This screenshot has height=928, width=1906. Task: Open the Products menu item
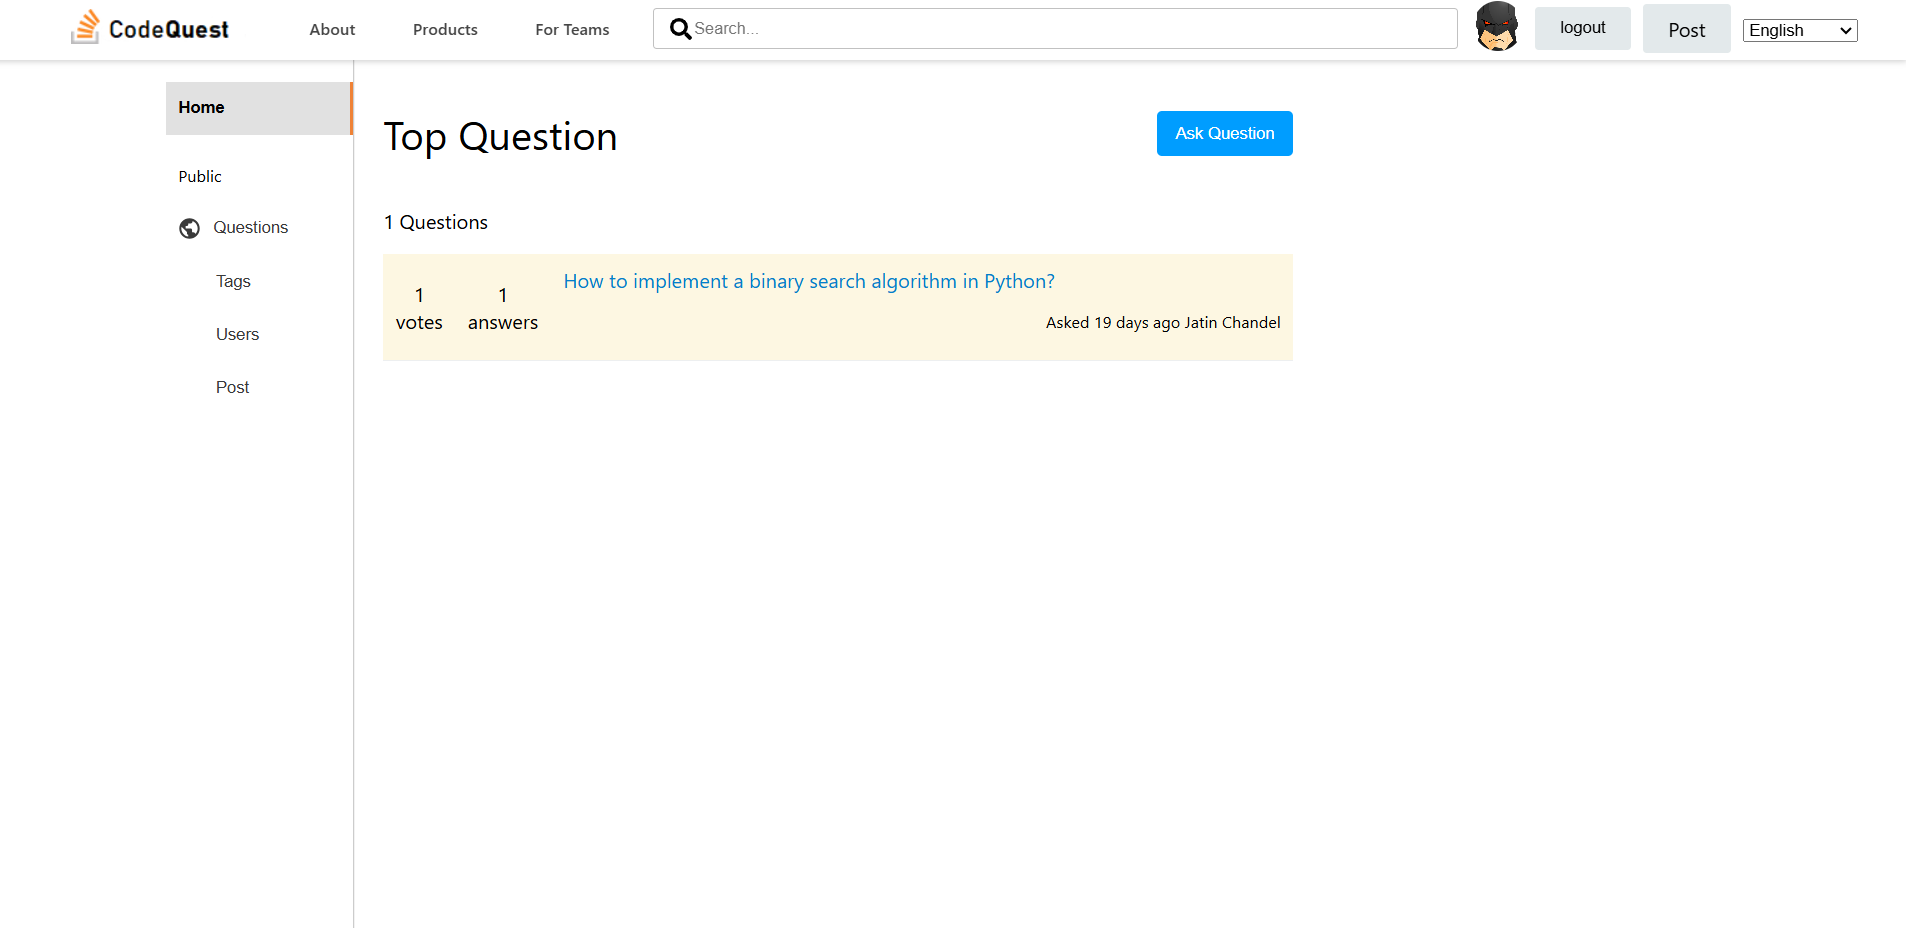445,30
